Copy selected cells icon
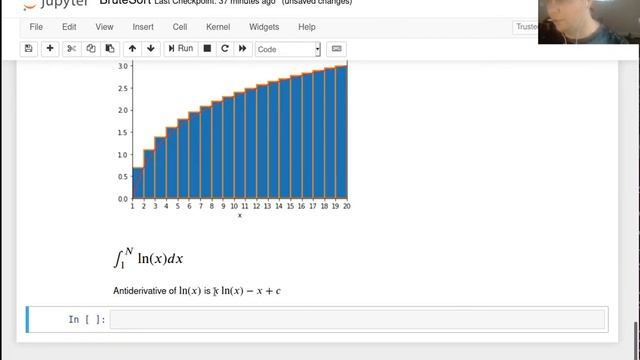 click(91, 49)
